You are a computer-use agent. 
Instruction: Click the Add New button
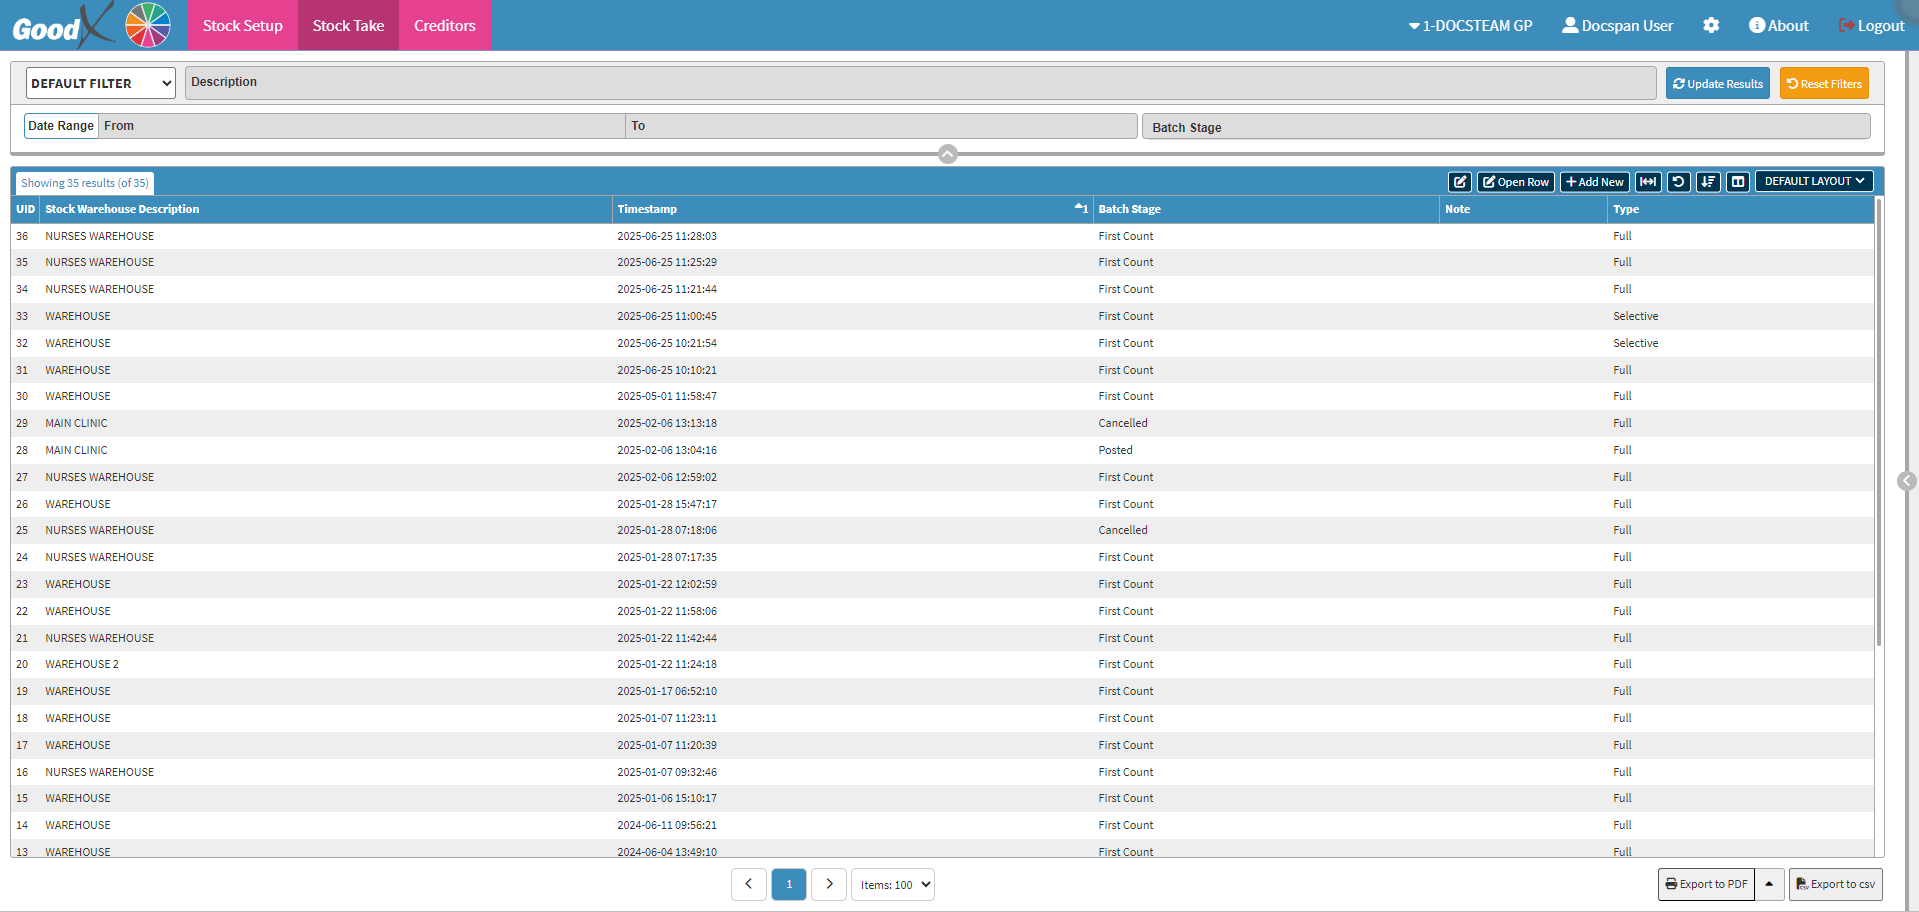(x=1595, y=182)
